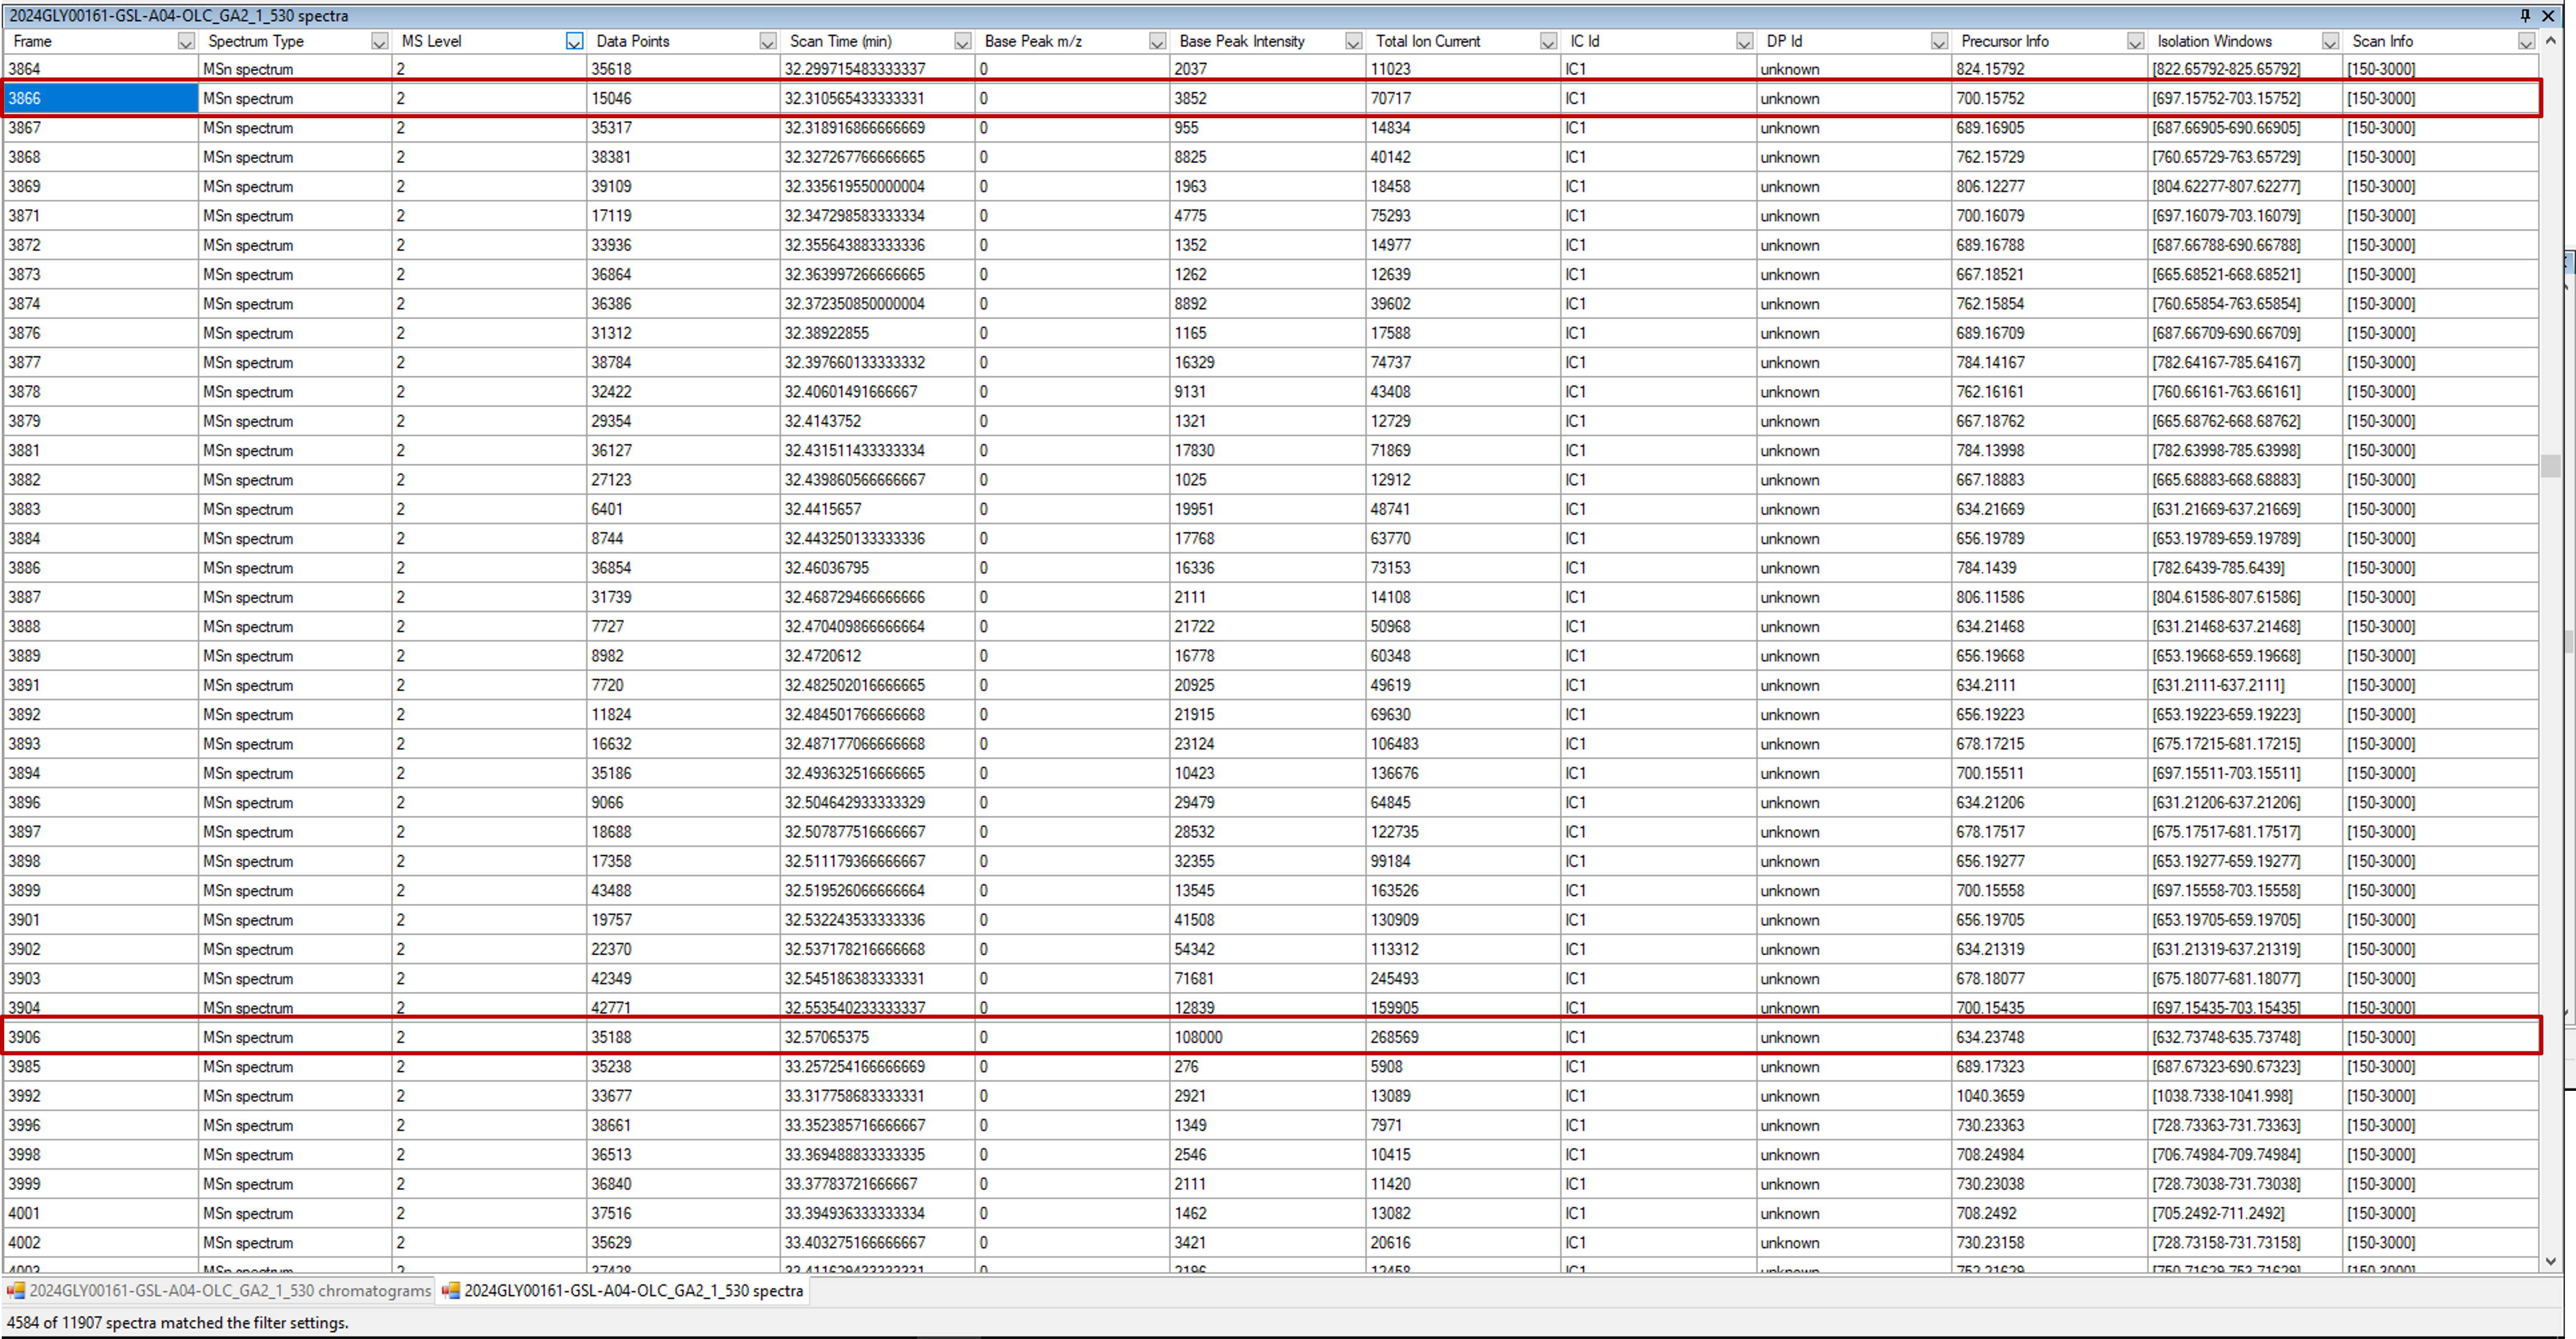Select the row for frame 3883
The width and height of the screenshot is (2576, 1339).
[x=100, y=509]
